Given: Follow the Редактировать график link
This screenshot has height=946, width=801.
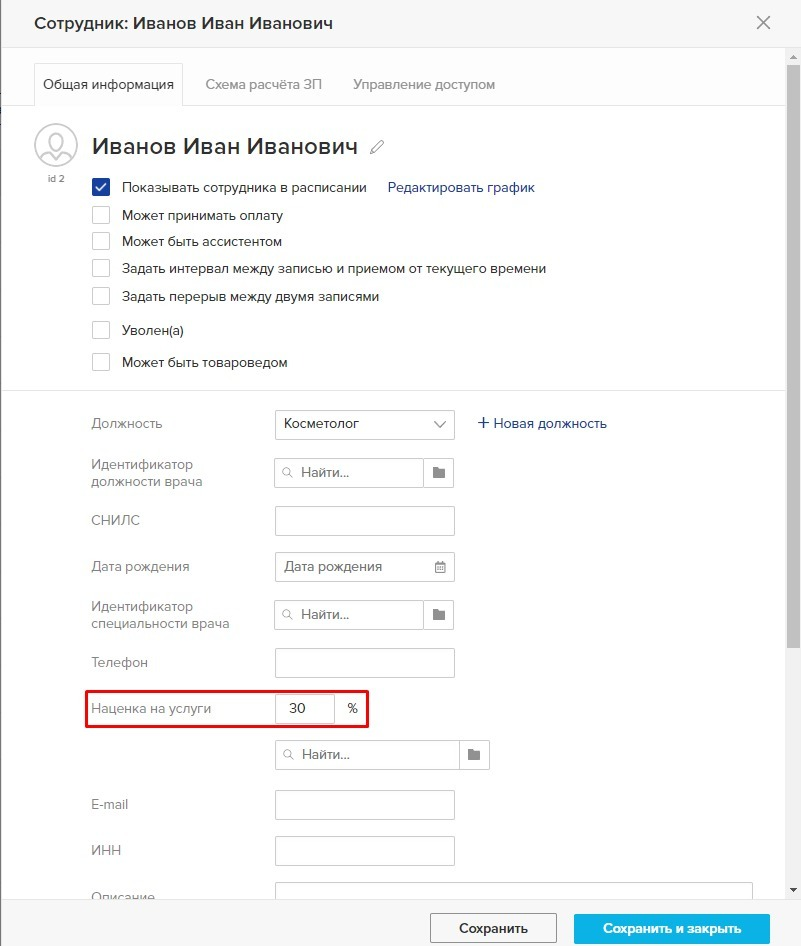Looking at the screenshot, I should click(x=461, y=187).
